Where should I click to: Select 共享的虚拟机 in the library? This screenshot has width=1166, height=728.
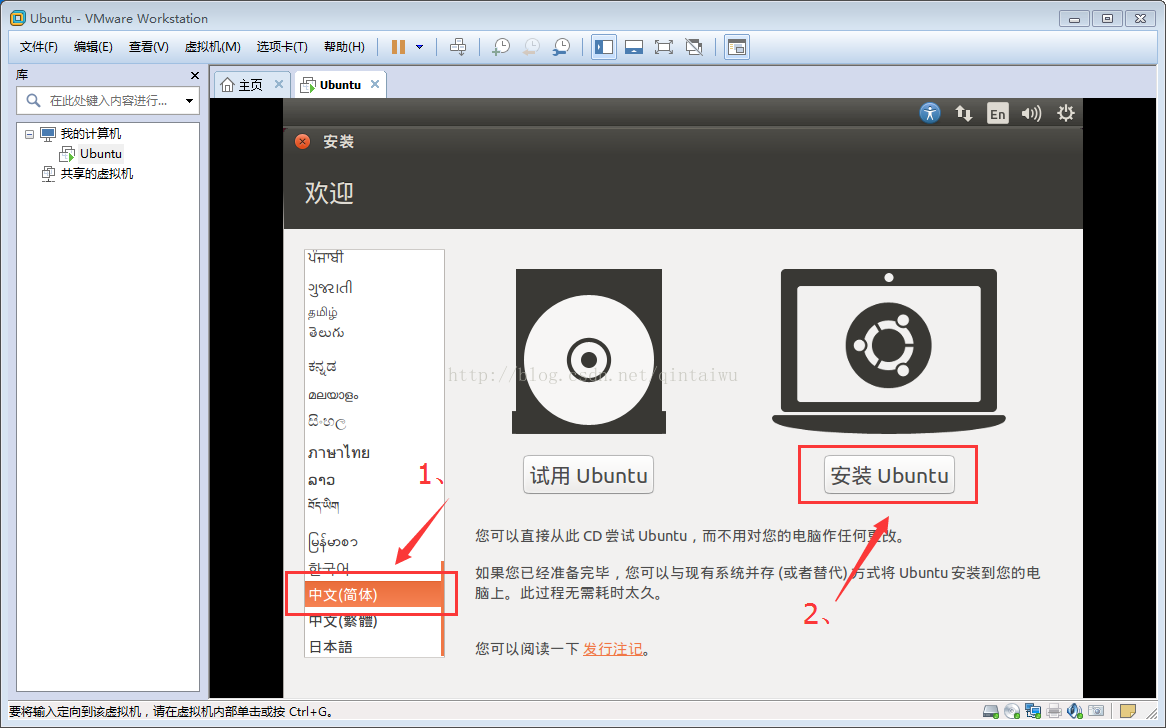click(96, 174)
